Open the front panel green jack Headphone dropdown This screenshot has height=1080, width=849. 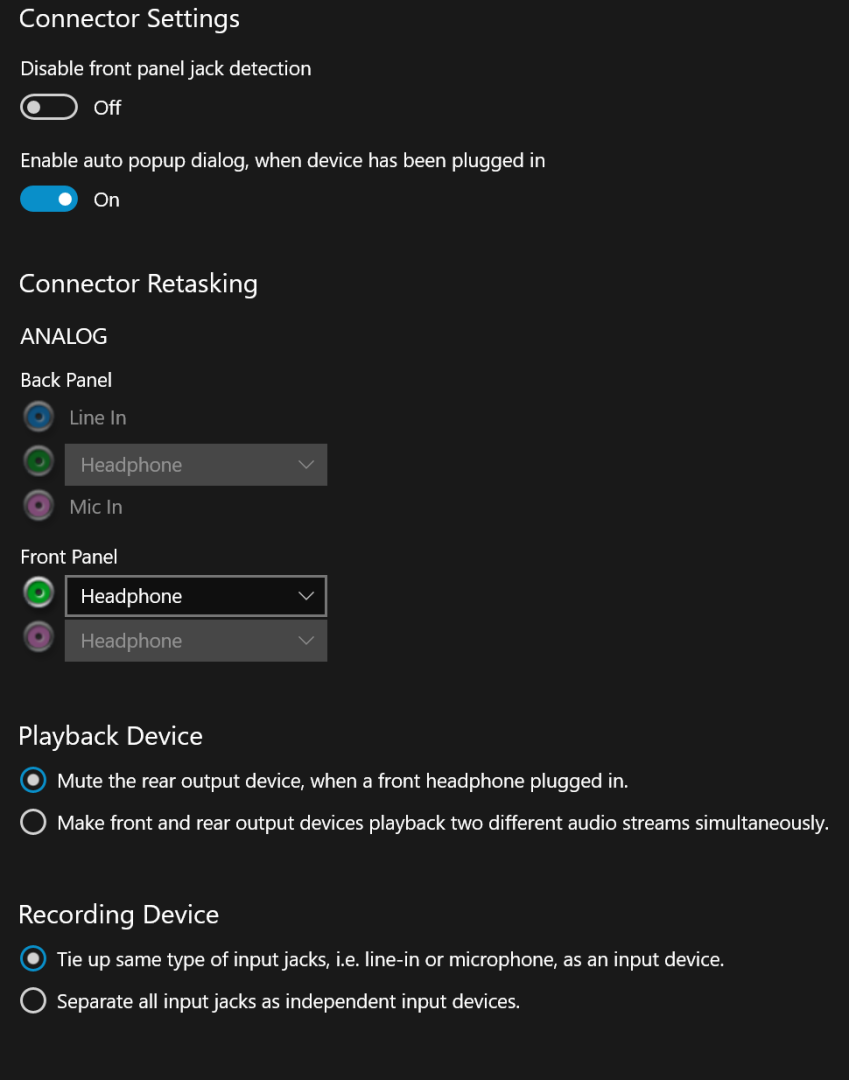coord(196,596)
